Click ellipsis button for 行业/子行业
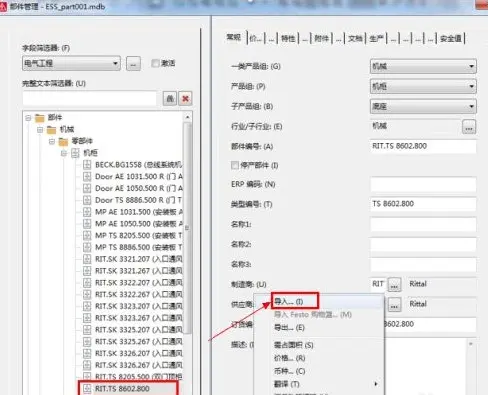This screenshot has height=395, width=488. click(x=469, y=127)
